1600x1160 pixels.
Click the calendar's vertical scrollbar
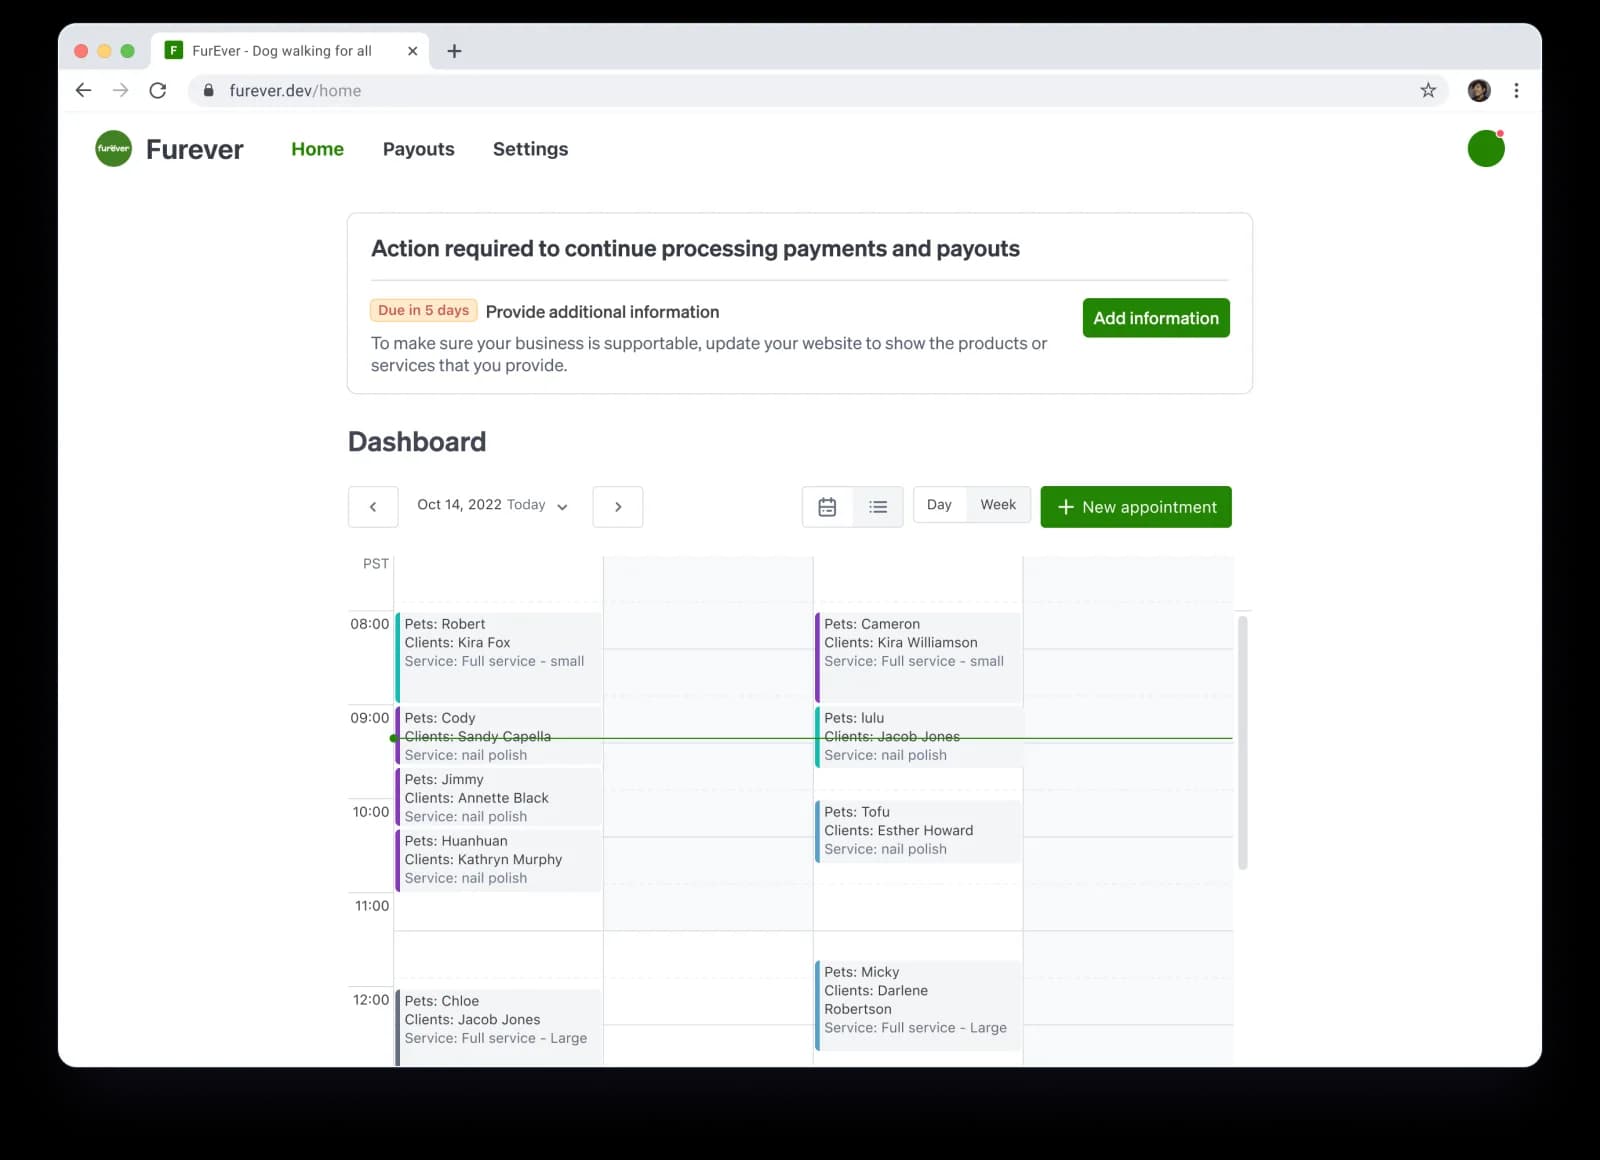tap(1243, 742)
